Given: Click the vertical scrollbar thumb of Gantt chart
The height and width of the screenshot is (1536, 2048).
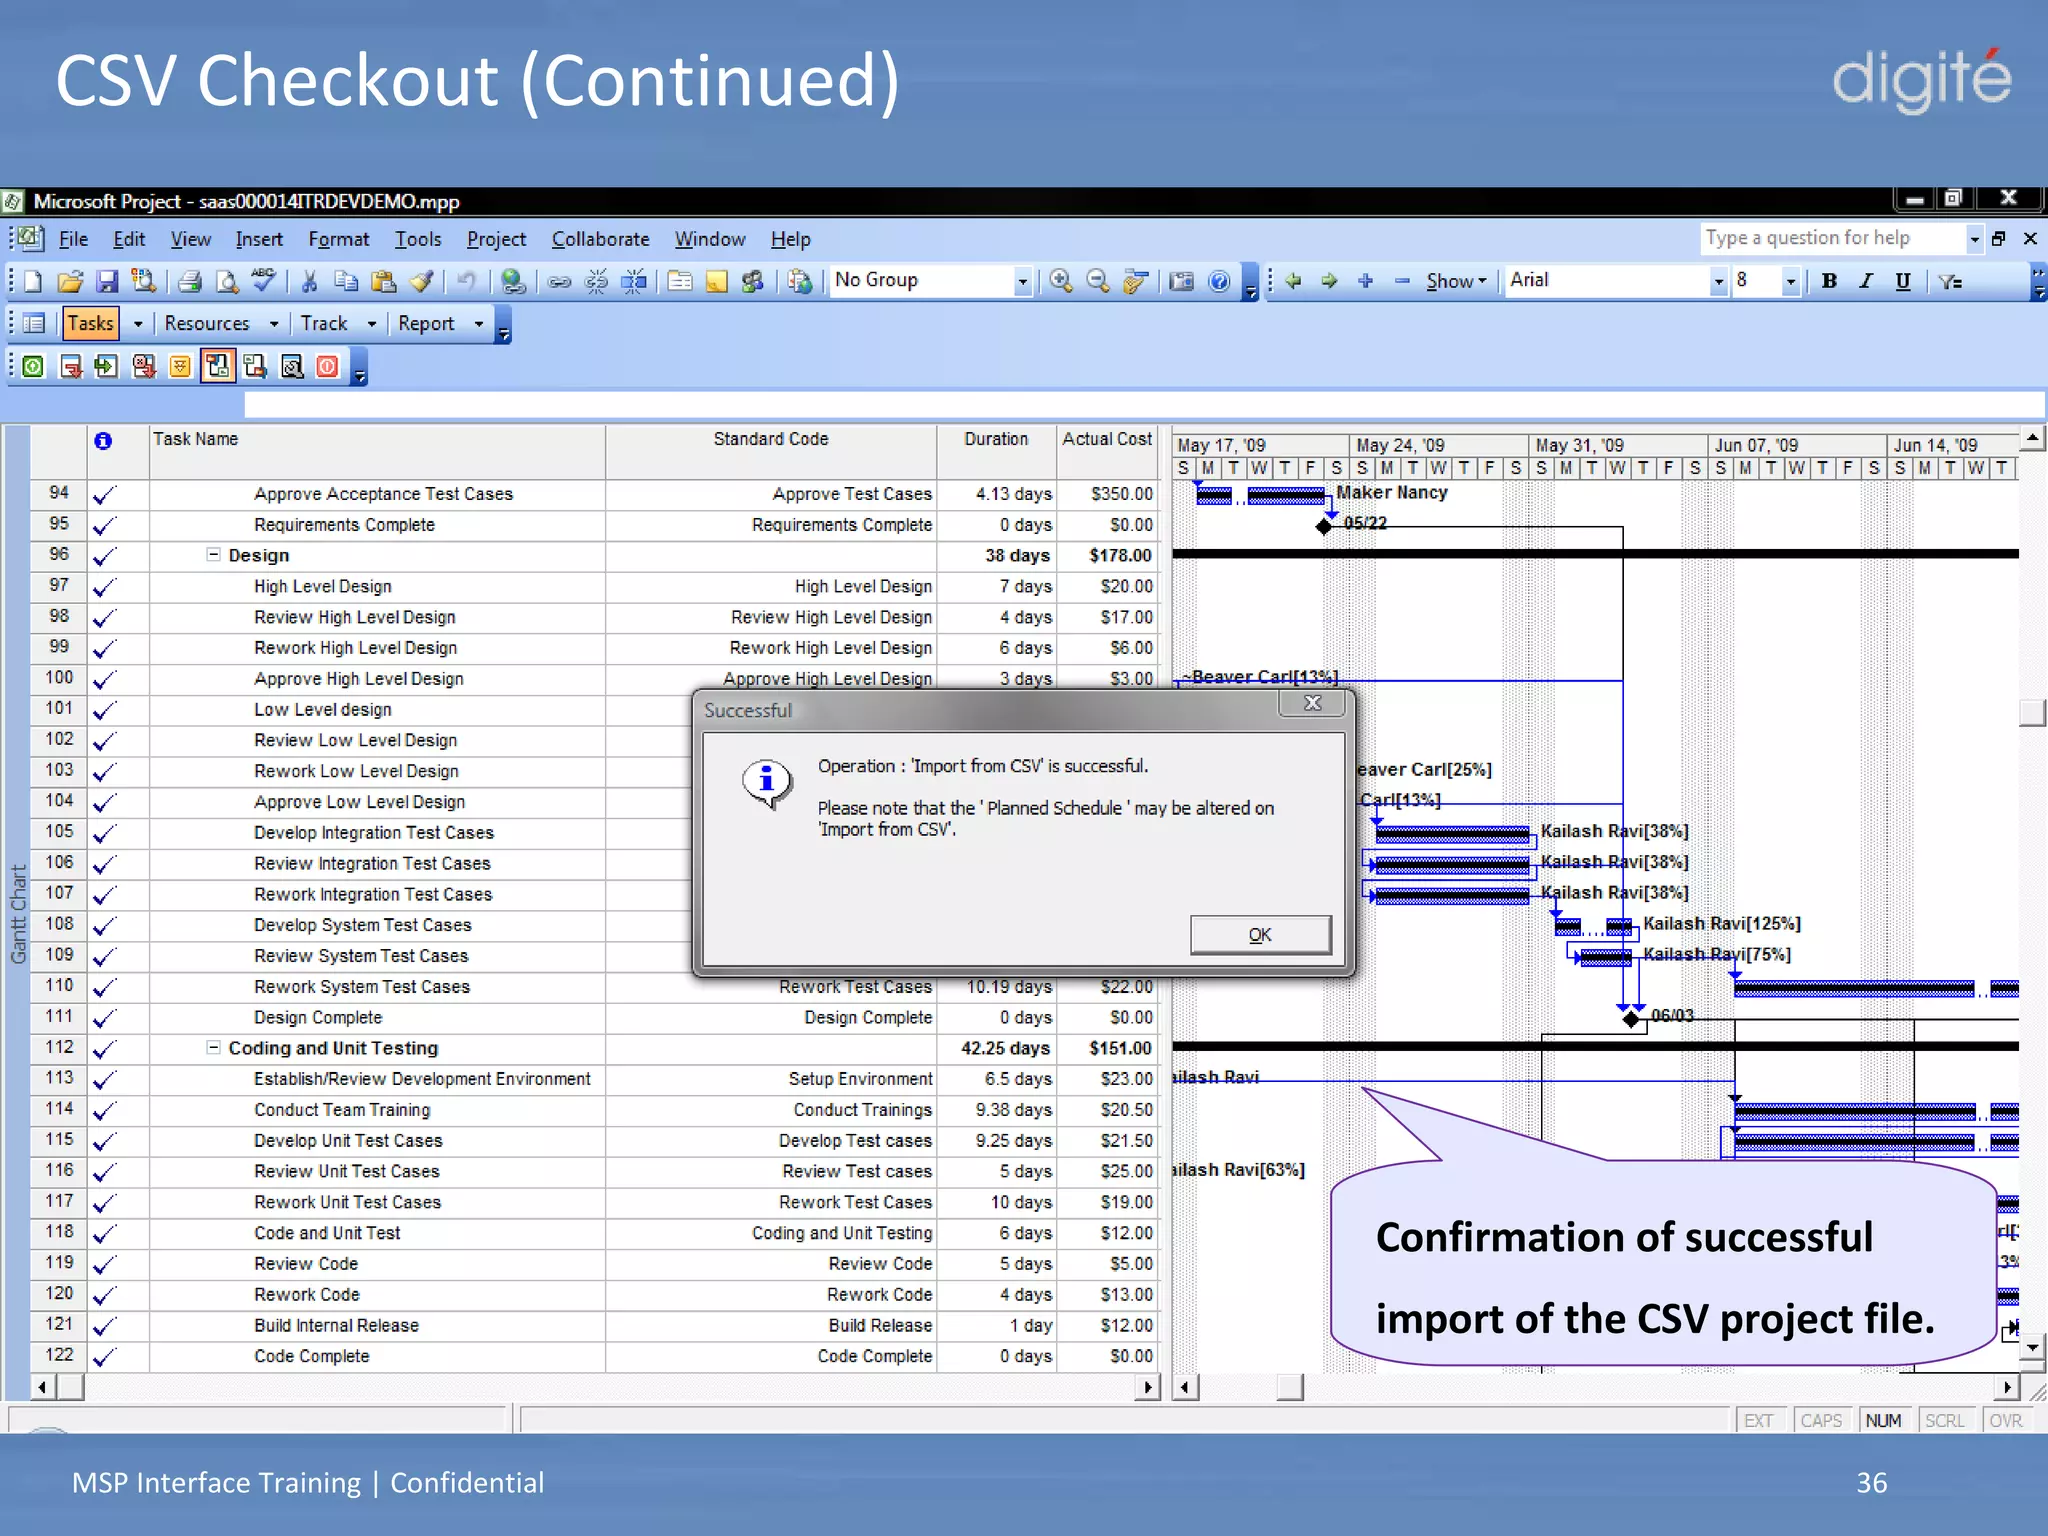Looking at the screenshot, I should tap(2032, 712).
